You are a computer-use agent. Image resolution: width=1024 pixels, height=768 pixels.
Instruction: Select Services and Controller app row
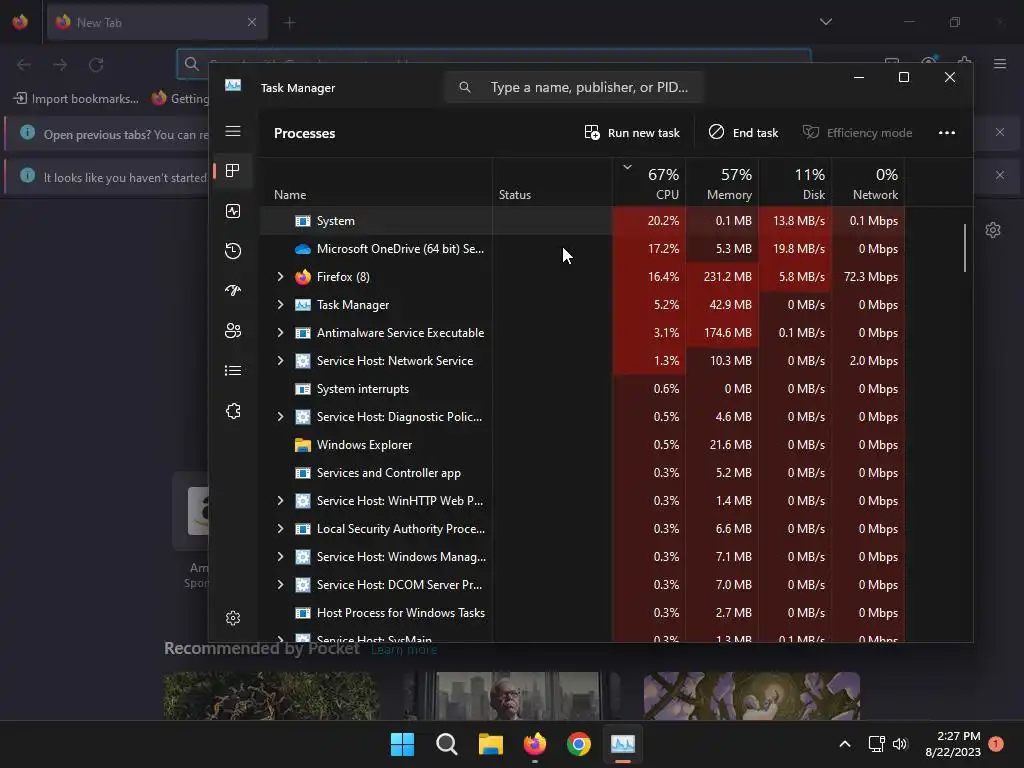pos(582,473)
